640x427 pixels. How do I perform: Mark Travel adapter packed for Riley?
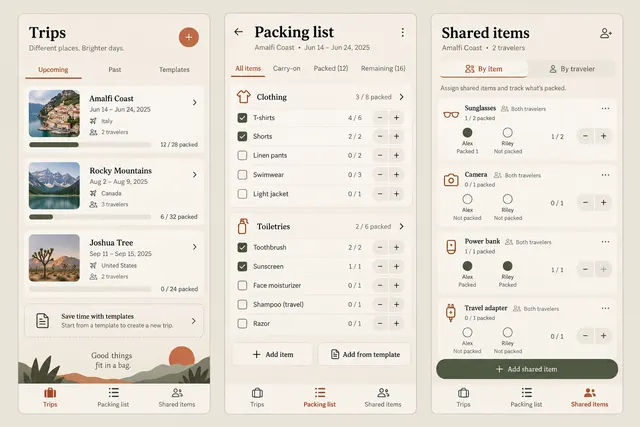[x=508, y=332]
